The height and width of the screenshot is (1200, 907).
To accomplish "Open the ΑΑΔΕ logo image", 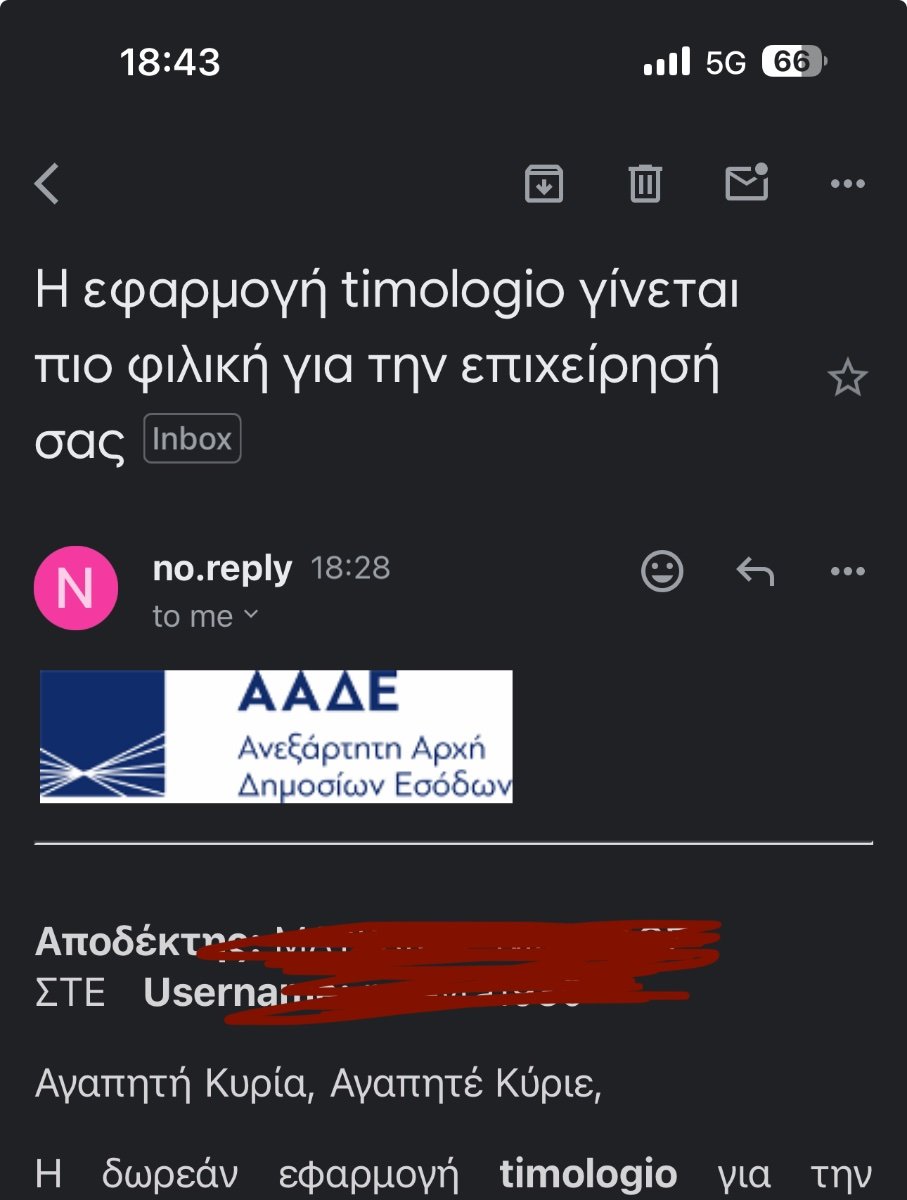I will click(276, 736).
